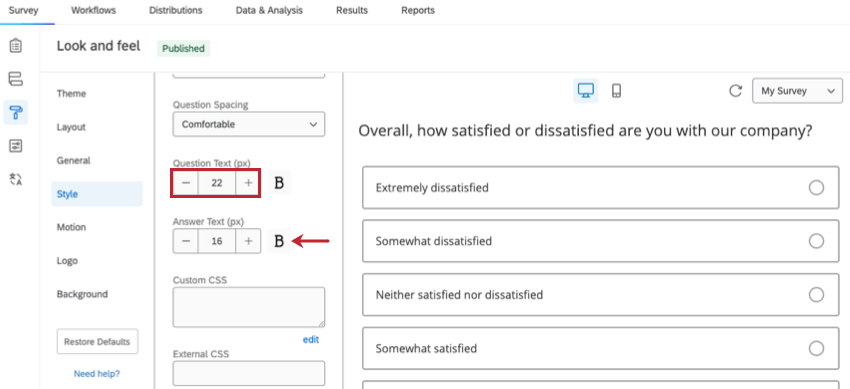Open the Results tab

tap(351, 10)
